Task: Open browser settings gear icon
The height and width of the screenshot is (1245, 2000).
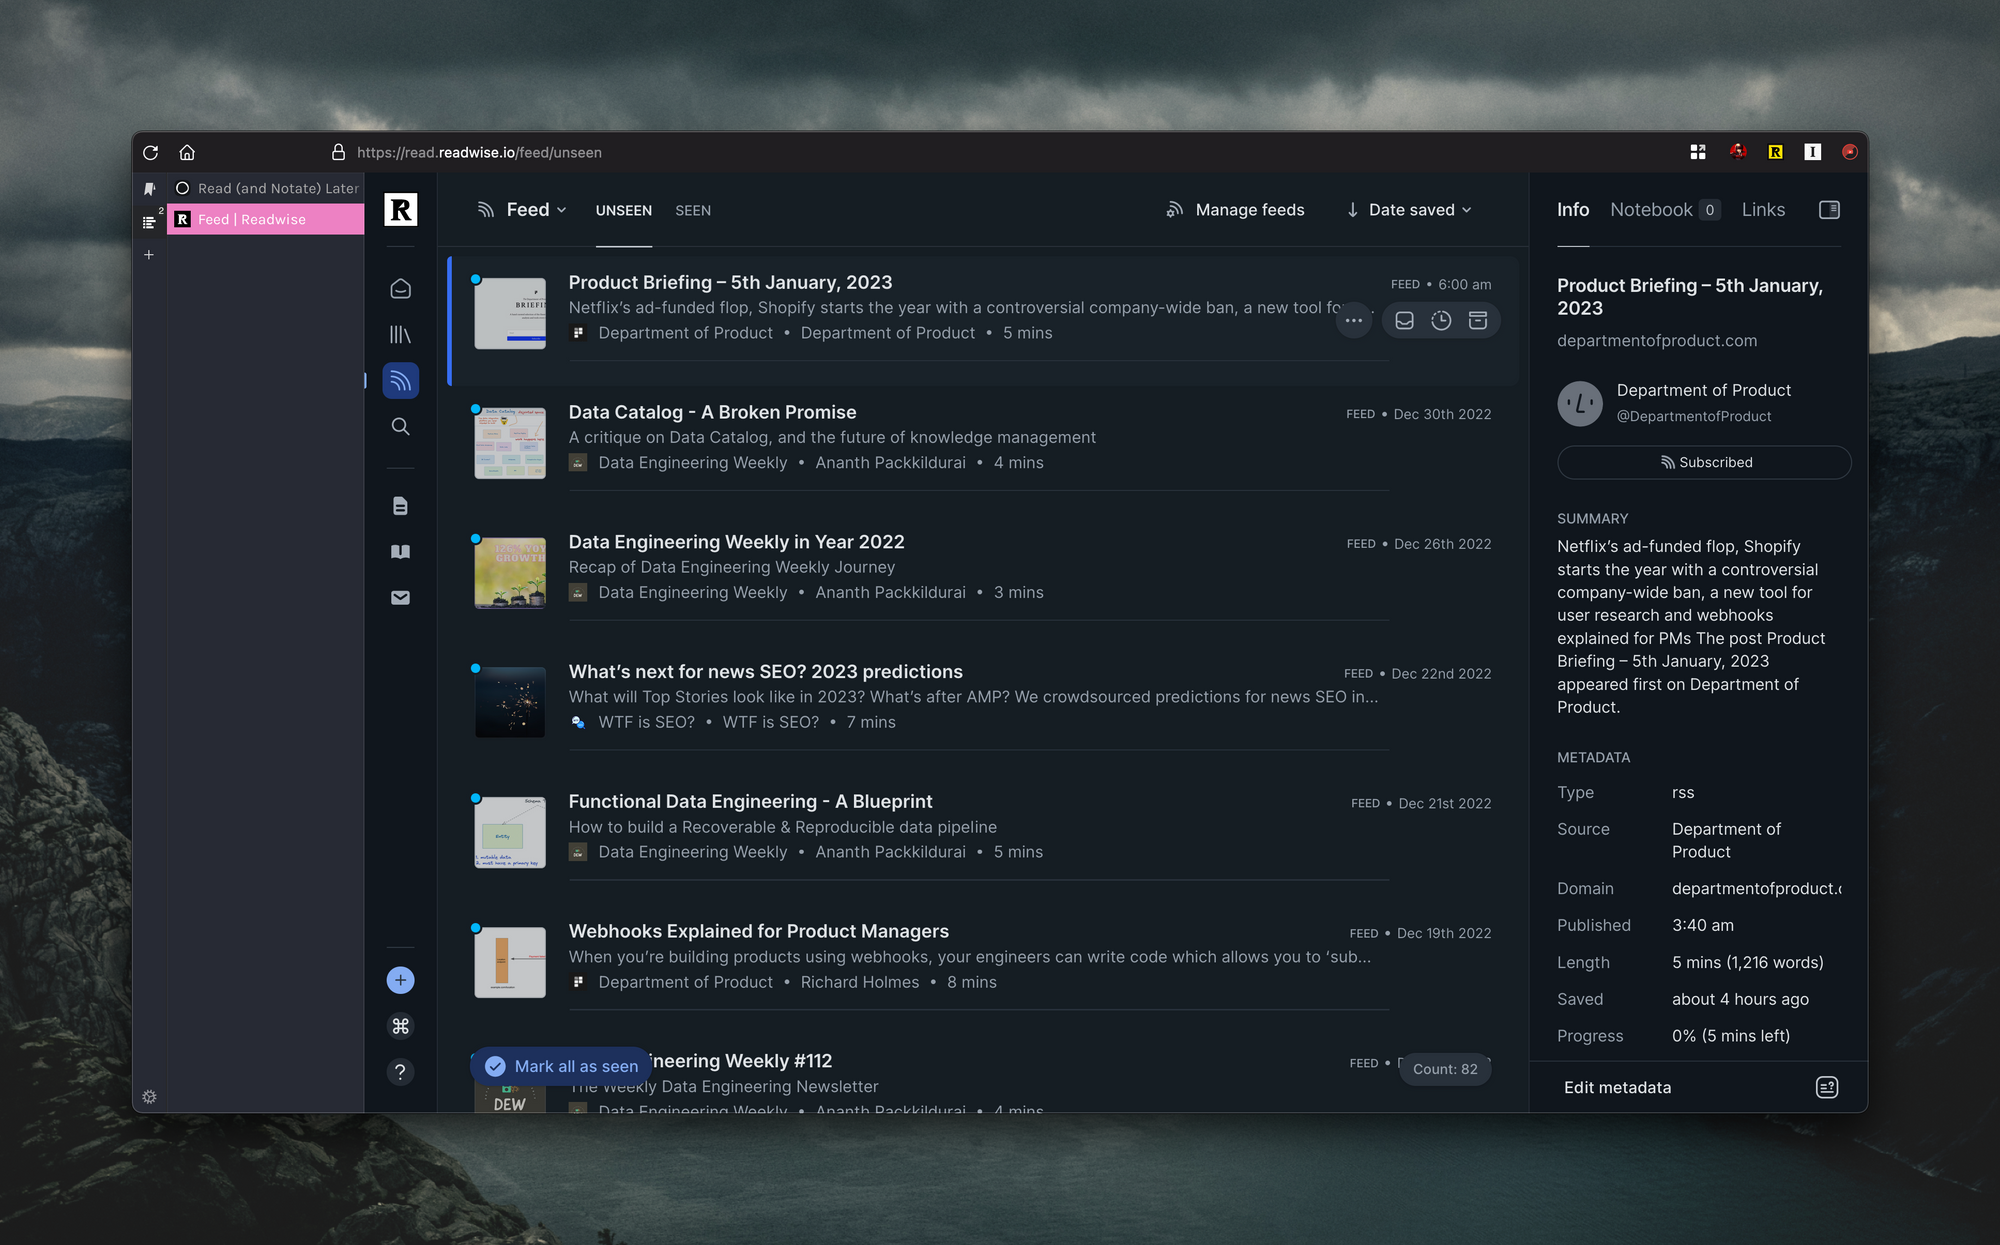Action: 149,1097
